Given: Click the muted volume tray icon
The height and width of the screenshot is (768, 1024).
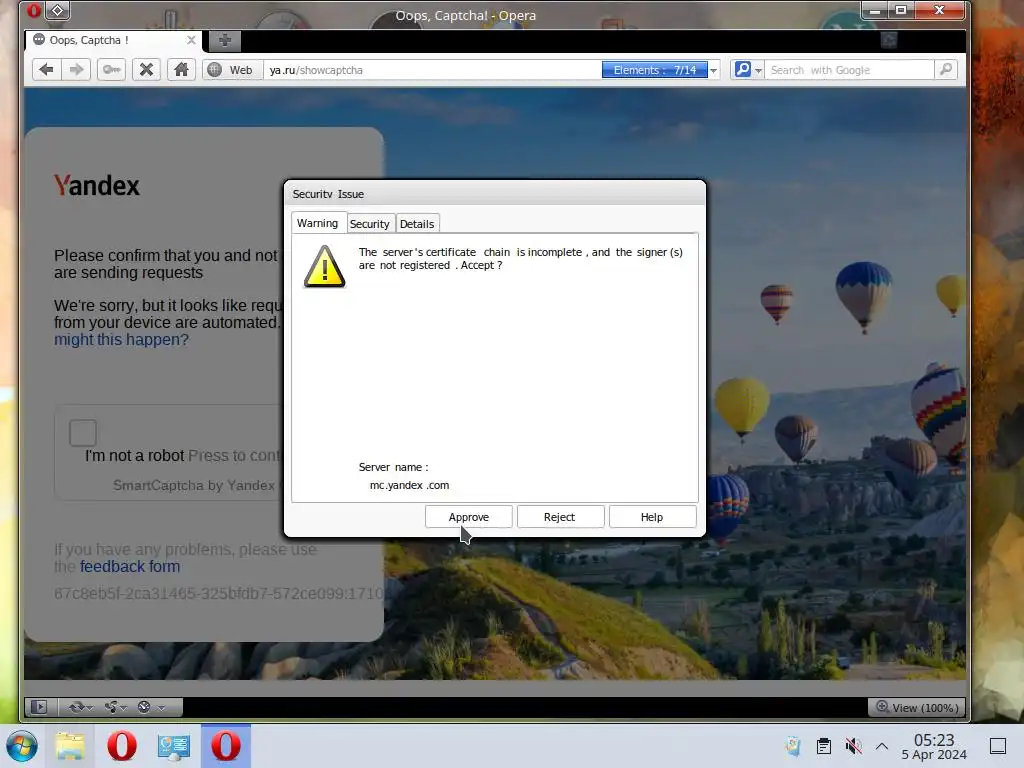Looking at the screenshot, I should point(853,746).
